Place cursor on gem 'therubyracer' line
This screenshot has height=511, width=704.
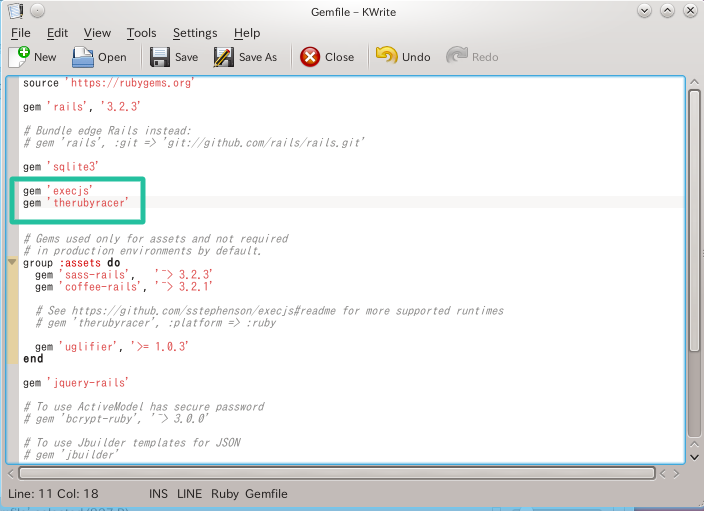coord(75,203)
